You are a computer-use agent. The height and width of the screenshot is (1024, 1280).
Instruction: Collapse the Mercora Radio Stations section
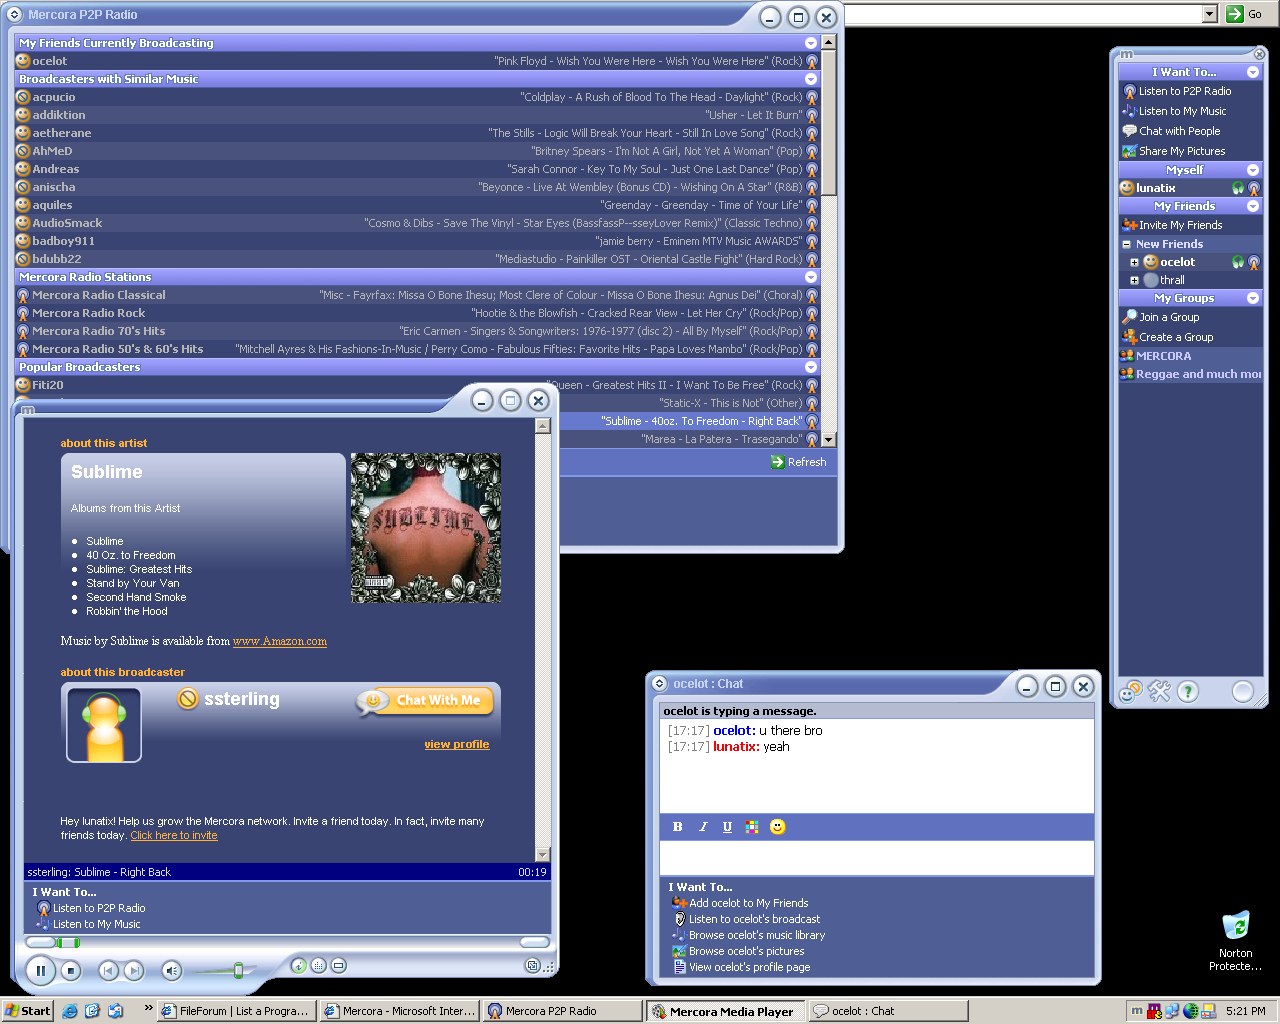[811, 277]
